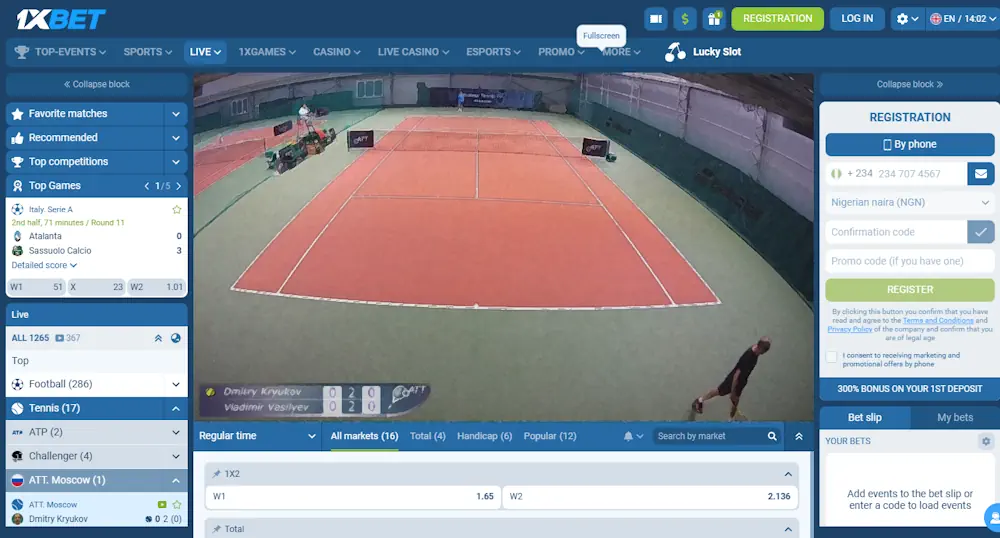Open the 1XGAMES menu
Screen dimensions: 1000x538
267,52
